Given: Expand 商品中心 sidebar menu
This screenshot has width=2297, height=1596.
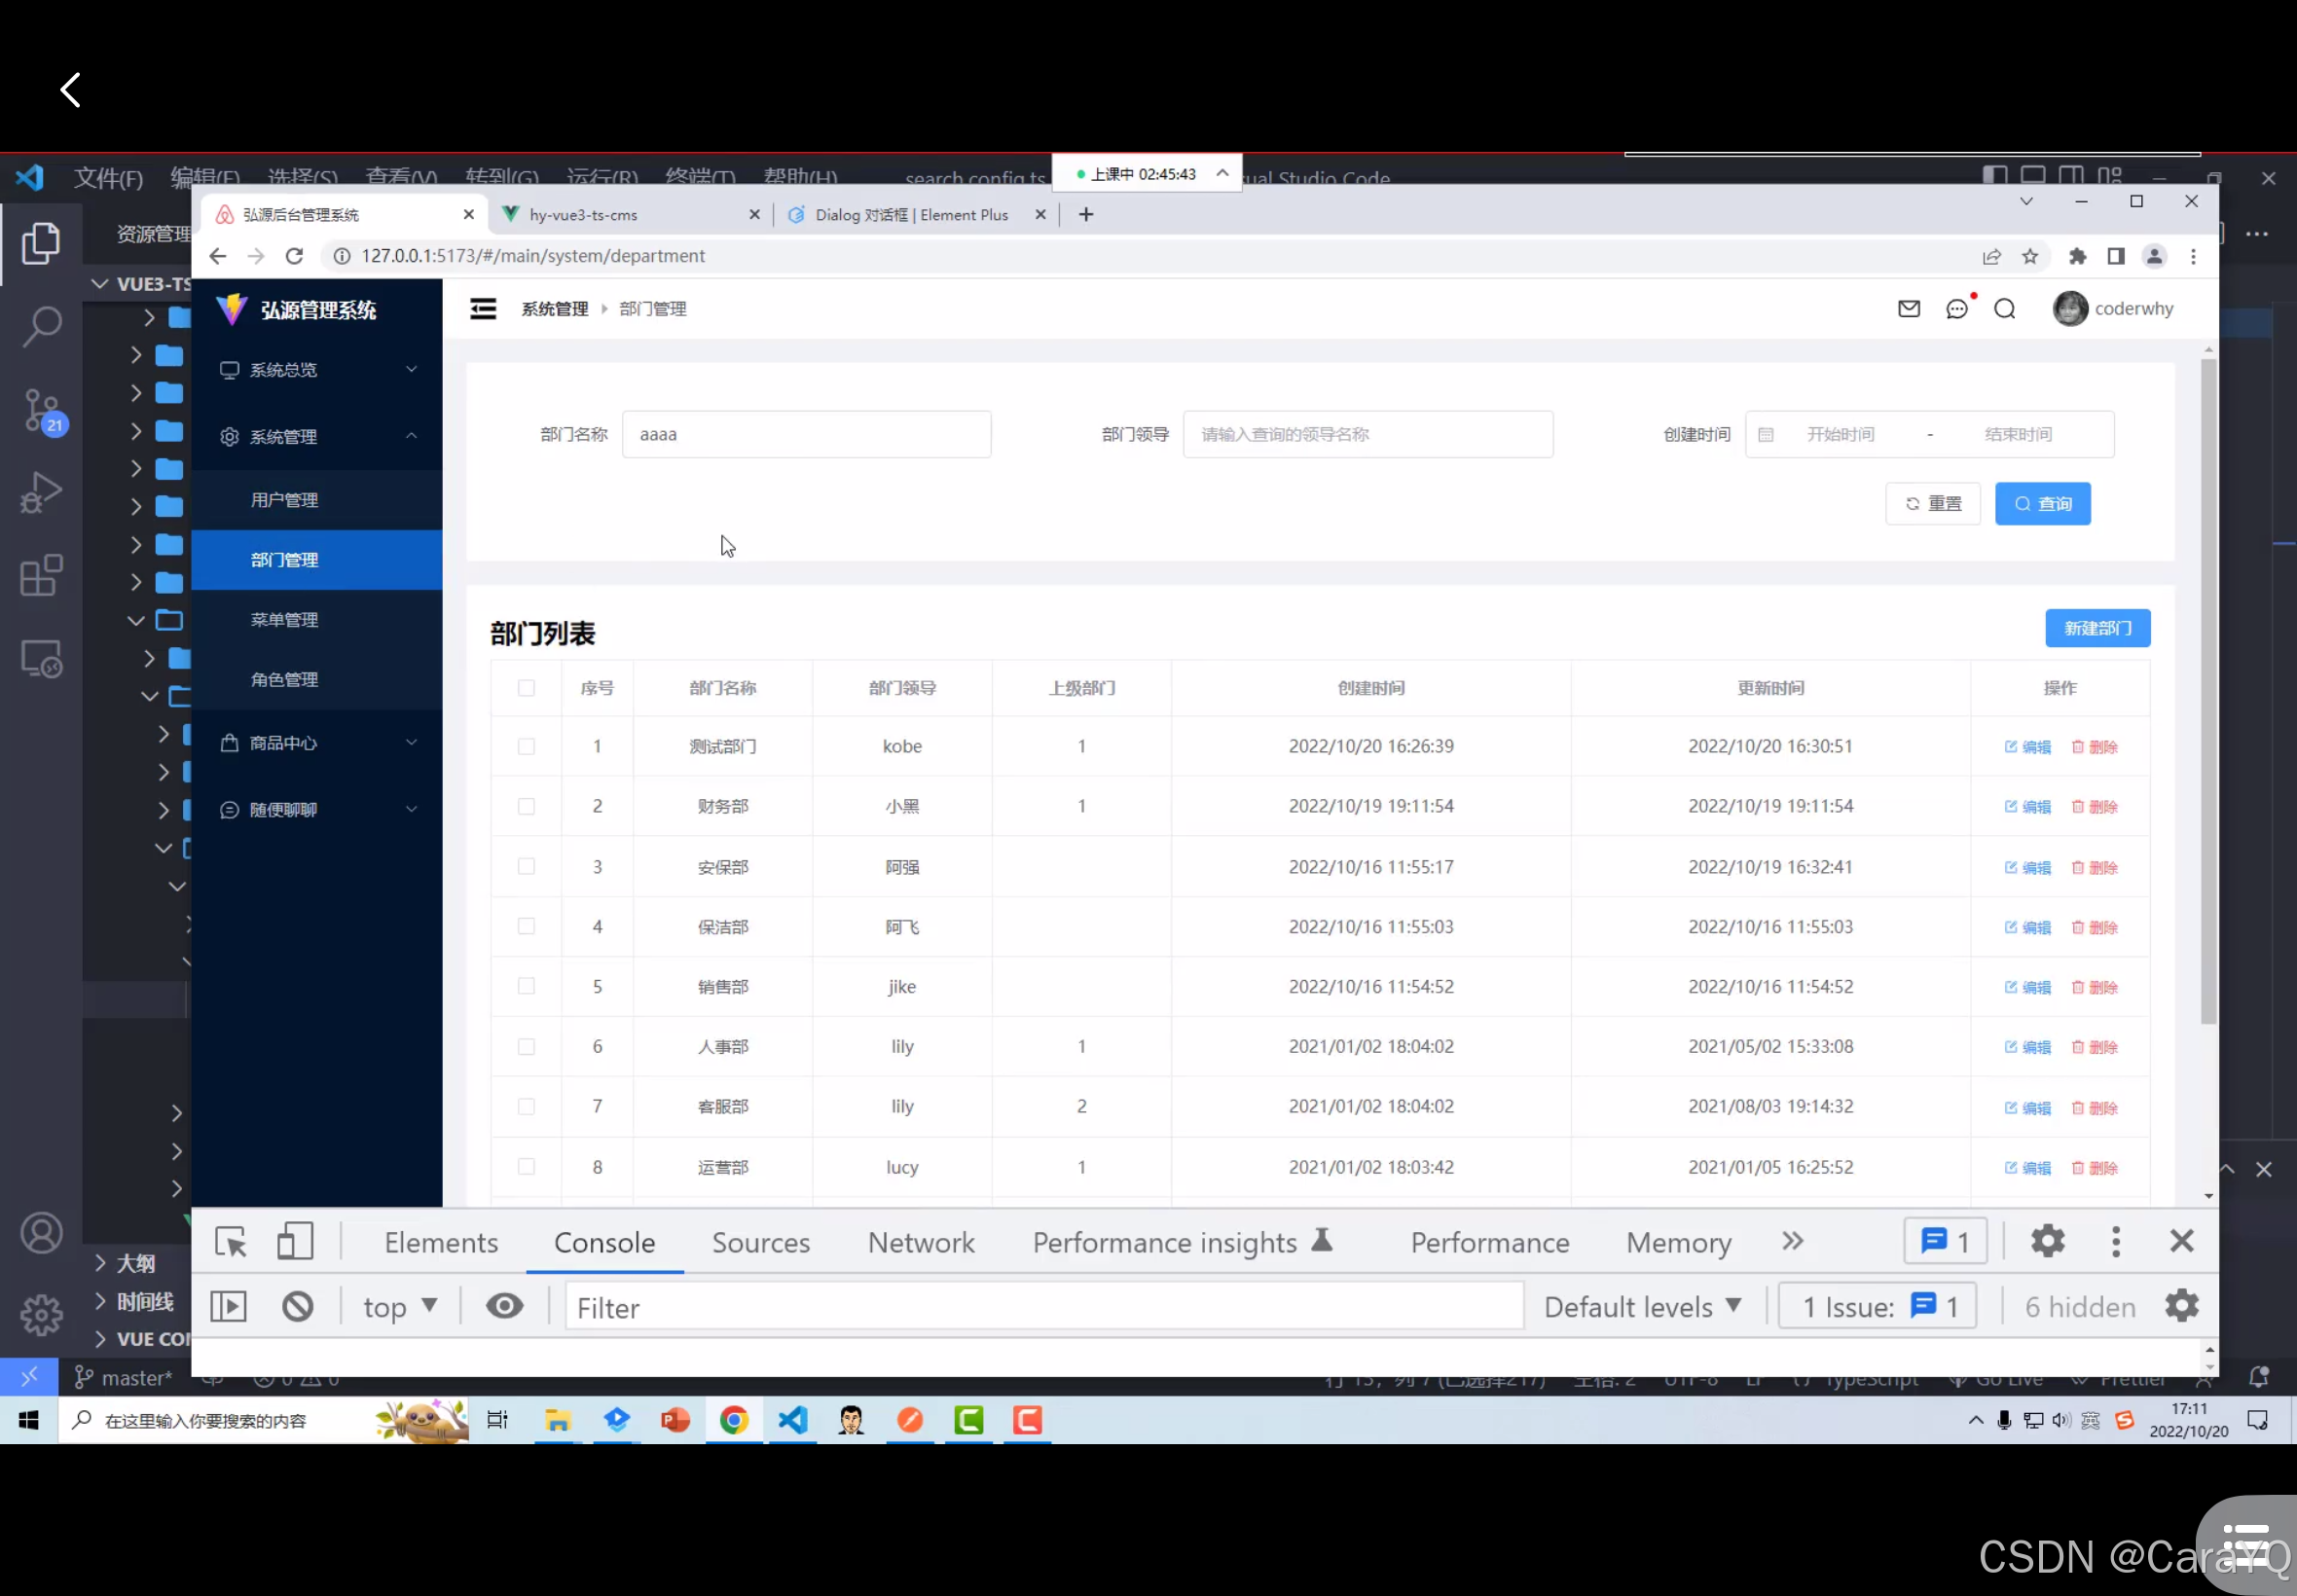Looking at the screenshot, I should click(x=317, y=743).
